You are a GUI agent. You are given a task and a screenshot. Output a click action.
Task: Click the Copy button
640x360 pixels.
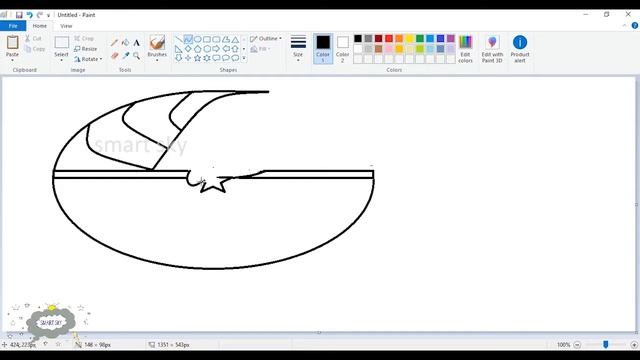[35, 49]
